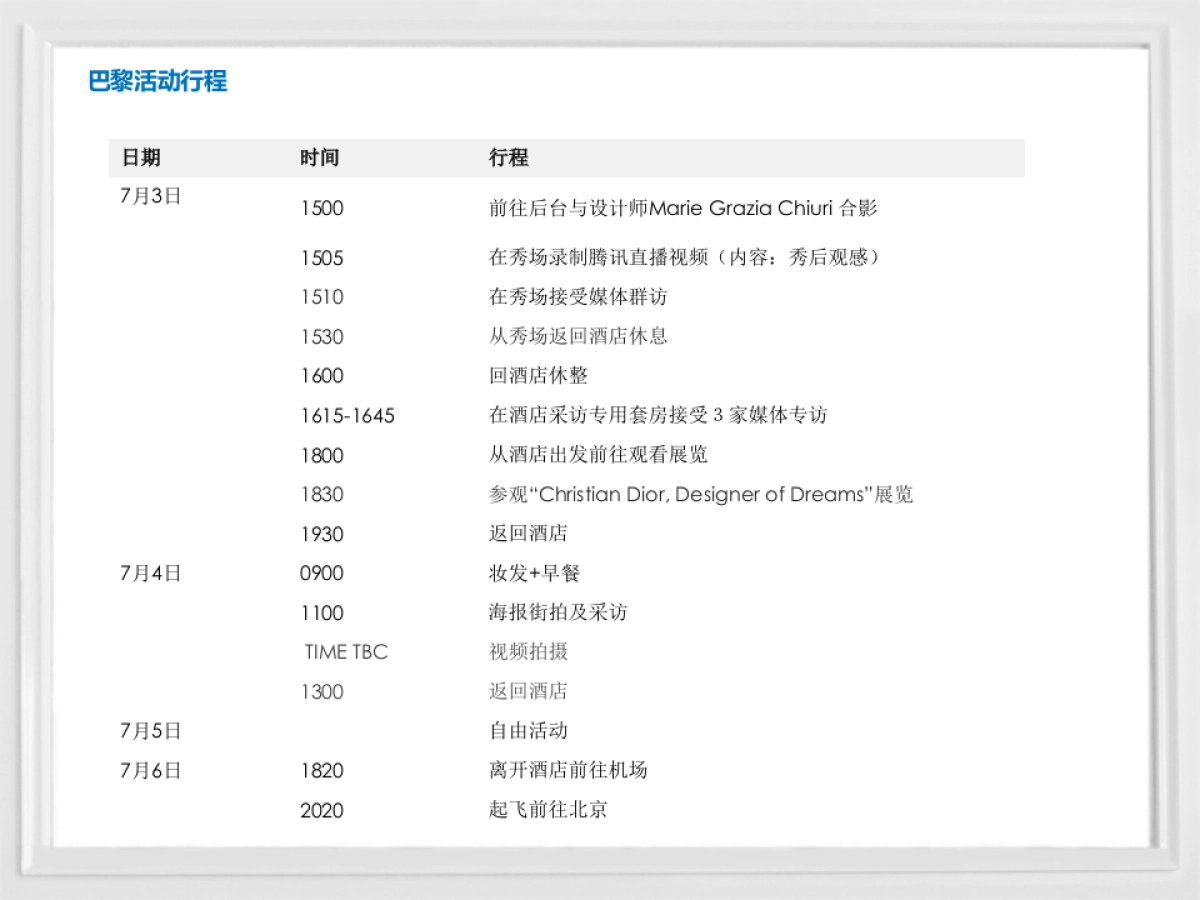Select the 日期 column header

click(x=141, y=158)
